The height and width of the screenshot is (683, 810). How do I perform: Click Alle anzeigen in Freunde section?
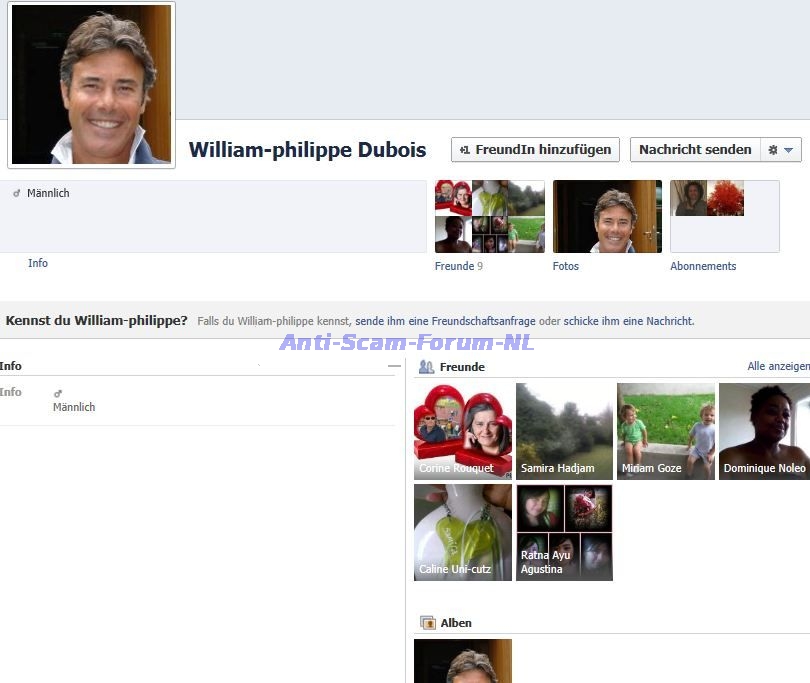[778, 367]
